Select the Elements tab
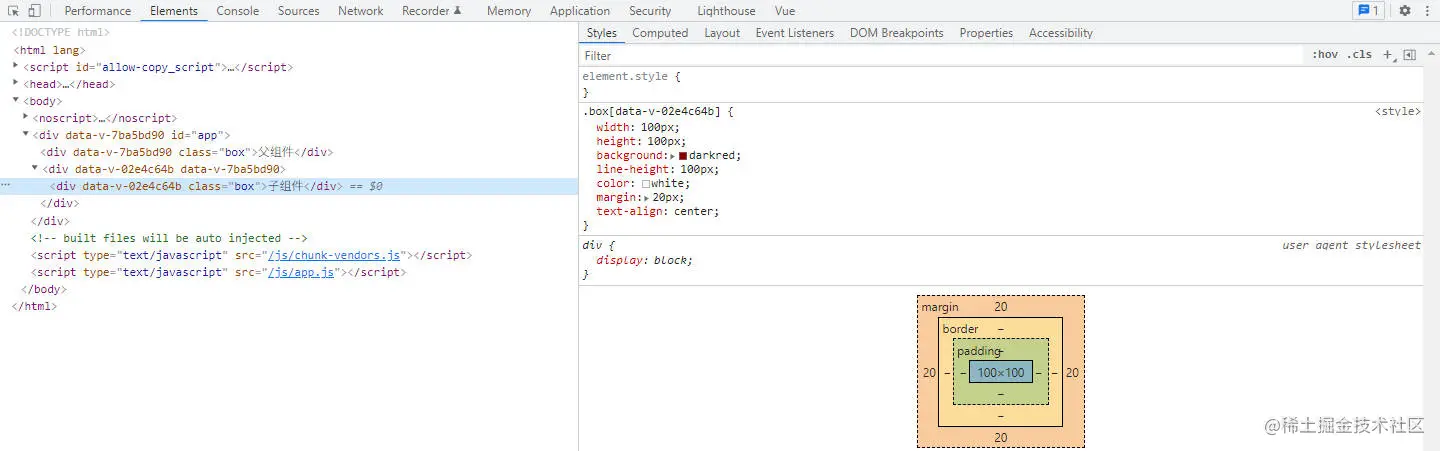1440x451 pixels. point(174,11)
